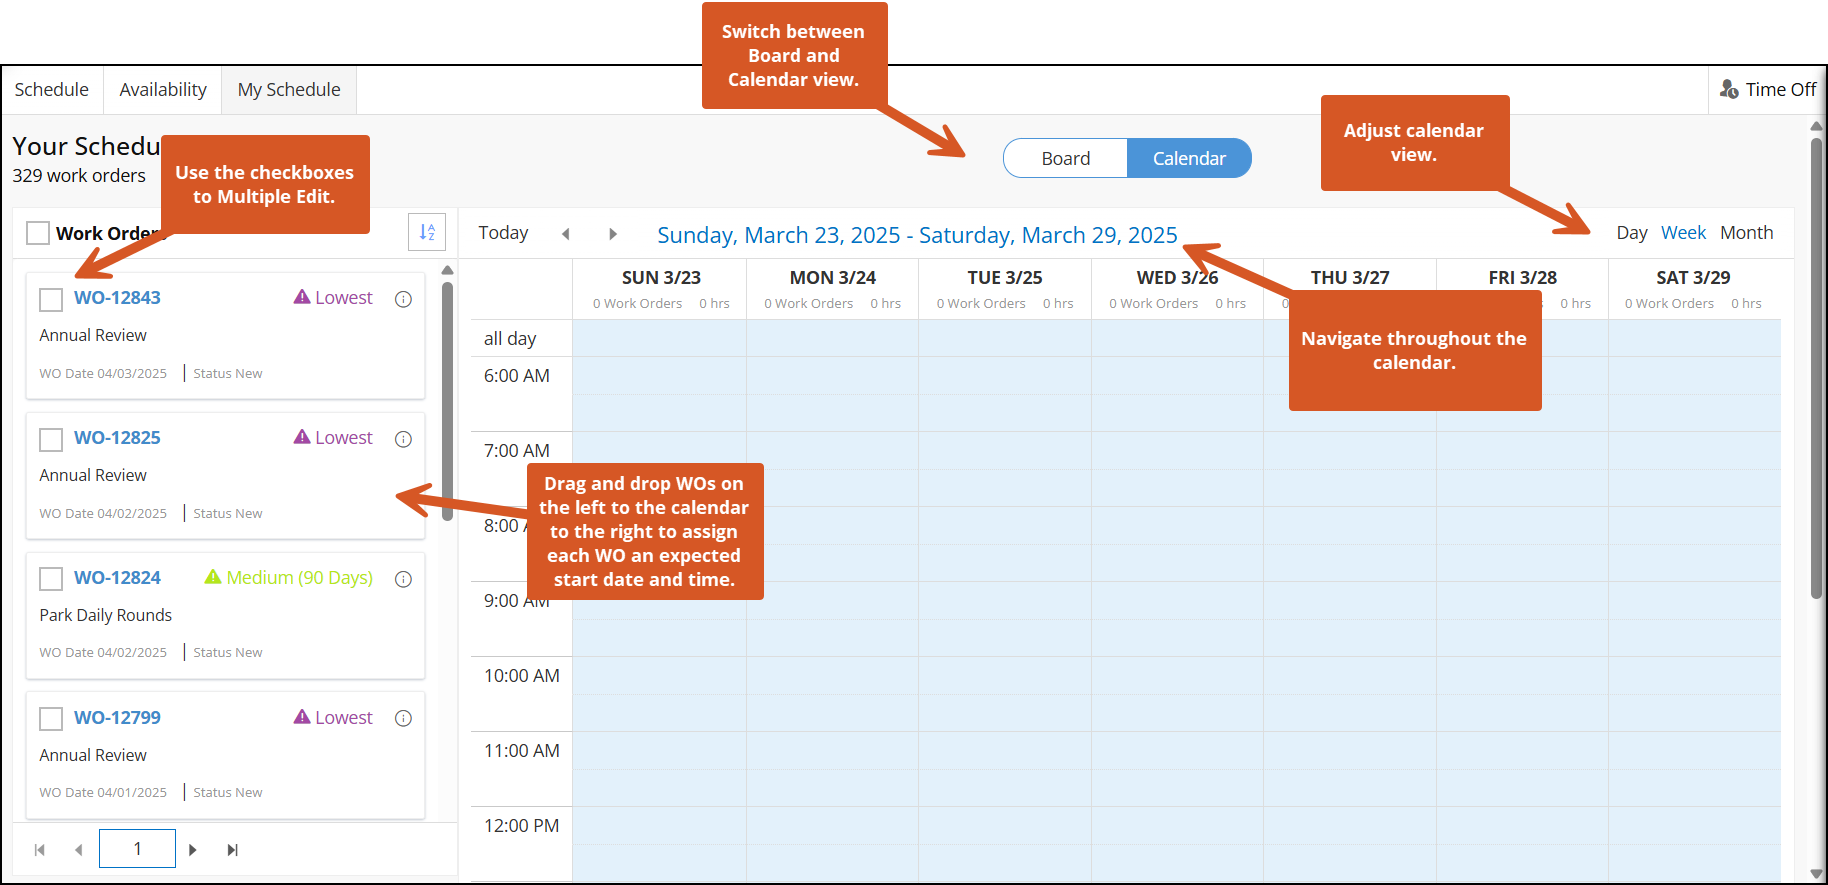Viewport: 1828px width, 885px height.
Task: Open the WO-12825 work order link
Action: [x=117, y=438]
